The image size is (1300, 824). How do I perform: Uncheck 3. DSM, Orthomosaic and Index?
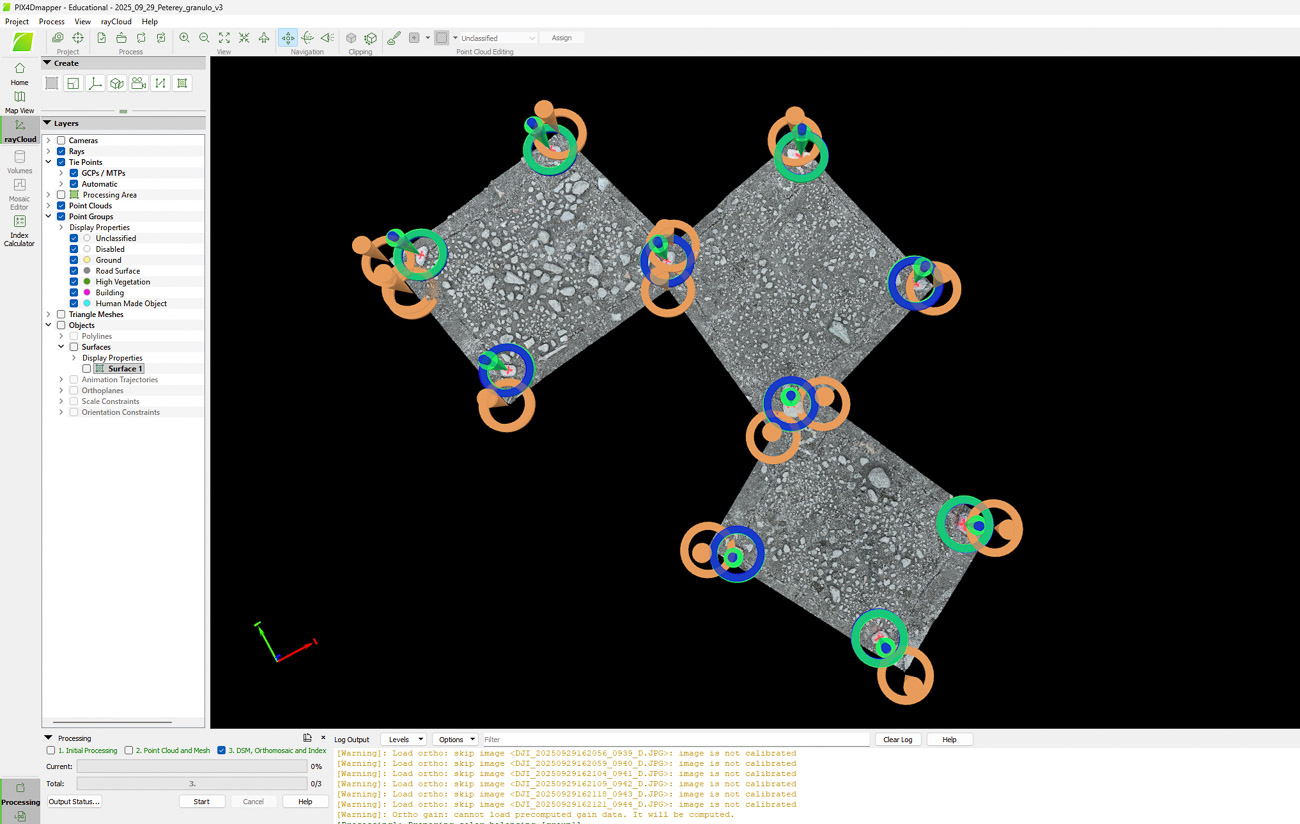point(222,750)
